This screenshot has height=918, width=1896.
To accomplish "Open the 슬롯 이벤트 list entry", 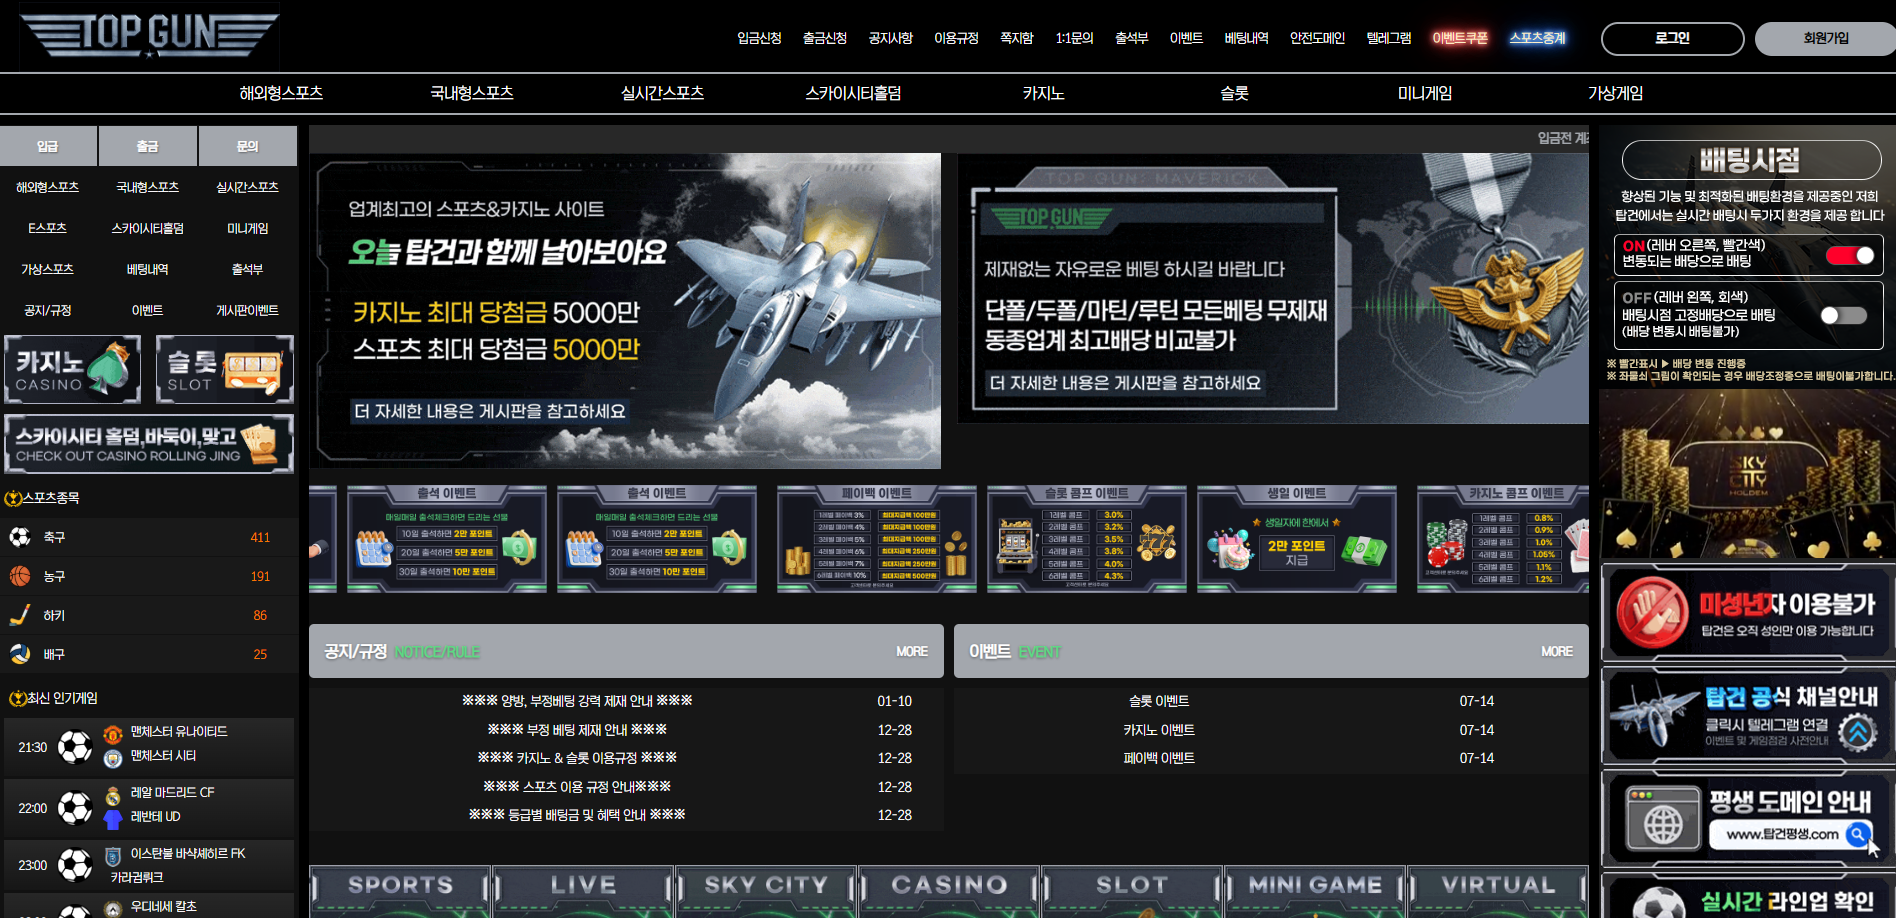I will pos(1158,701).
